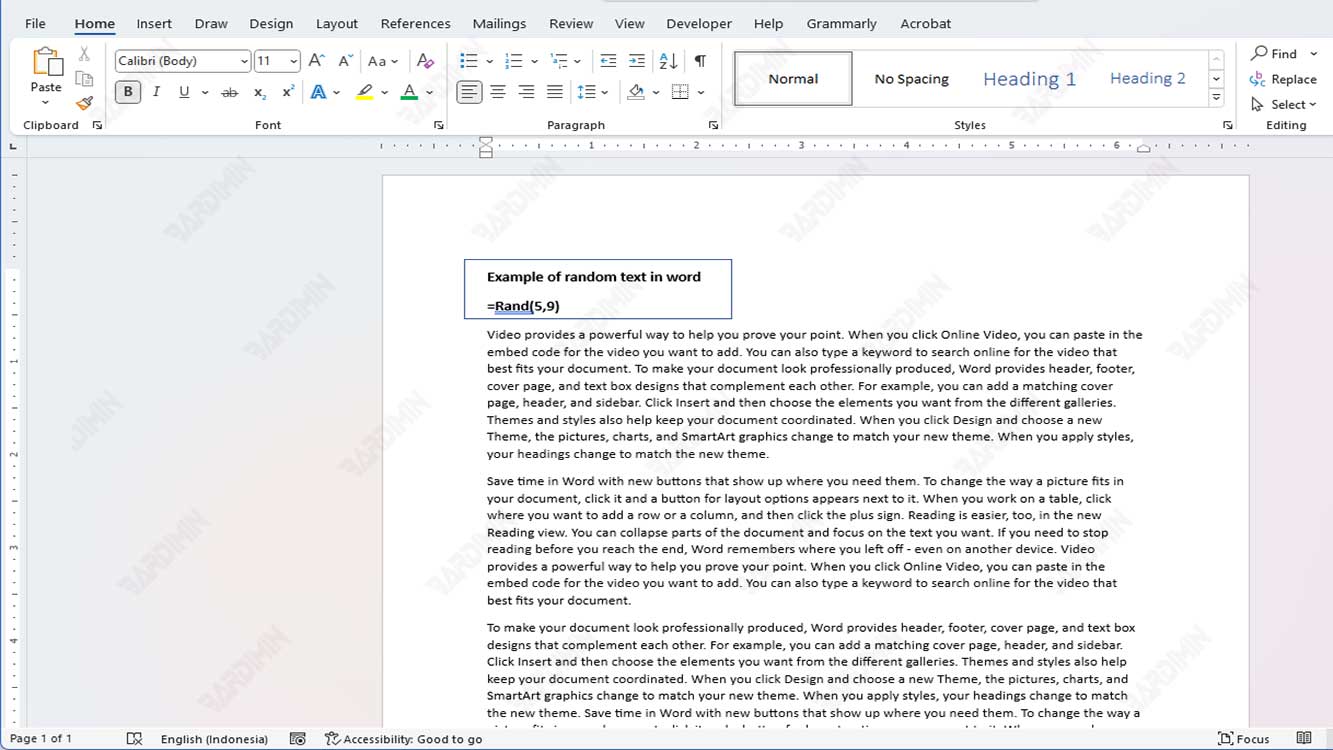Screen dimensions: 1333x750
Task: Open the numbering list library dropdown
Action: 534,61
